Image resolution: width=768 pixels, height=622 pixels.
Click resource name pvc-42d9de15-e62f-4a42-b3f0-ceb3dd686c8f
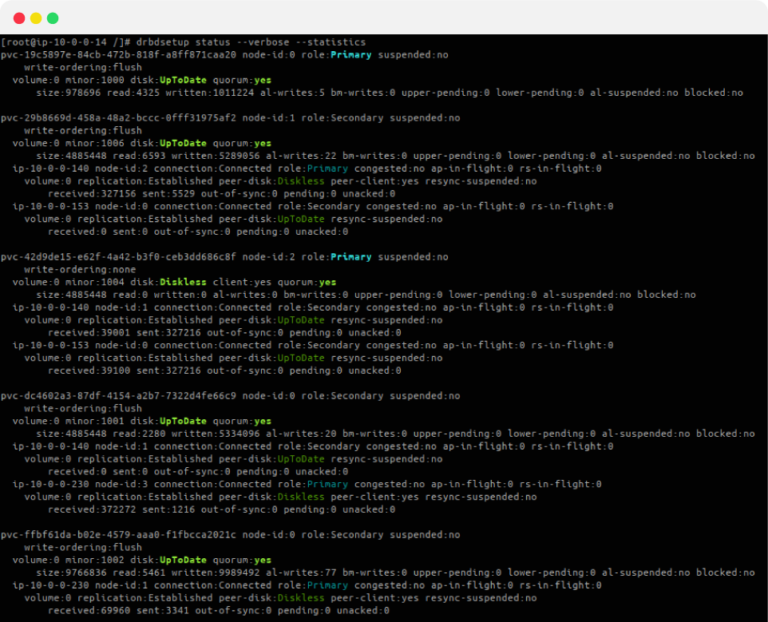point(118,257)
